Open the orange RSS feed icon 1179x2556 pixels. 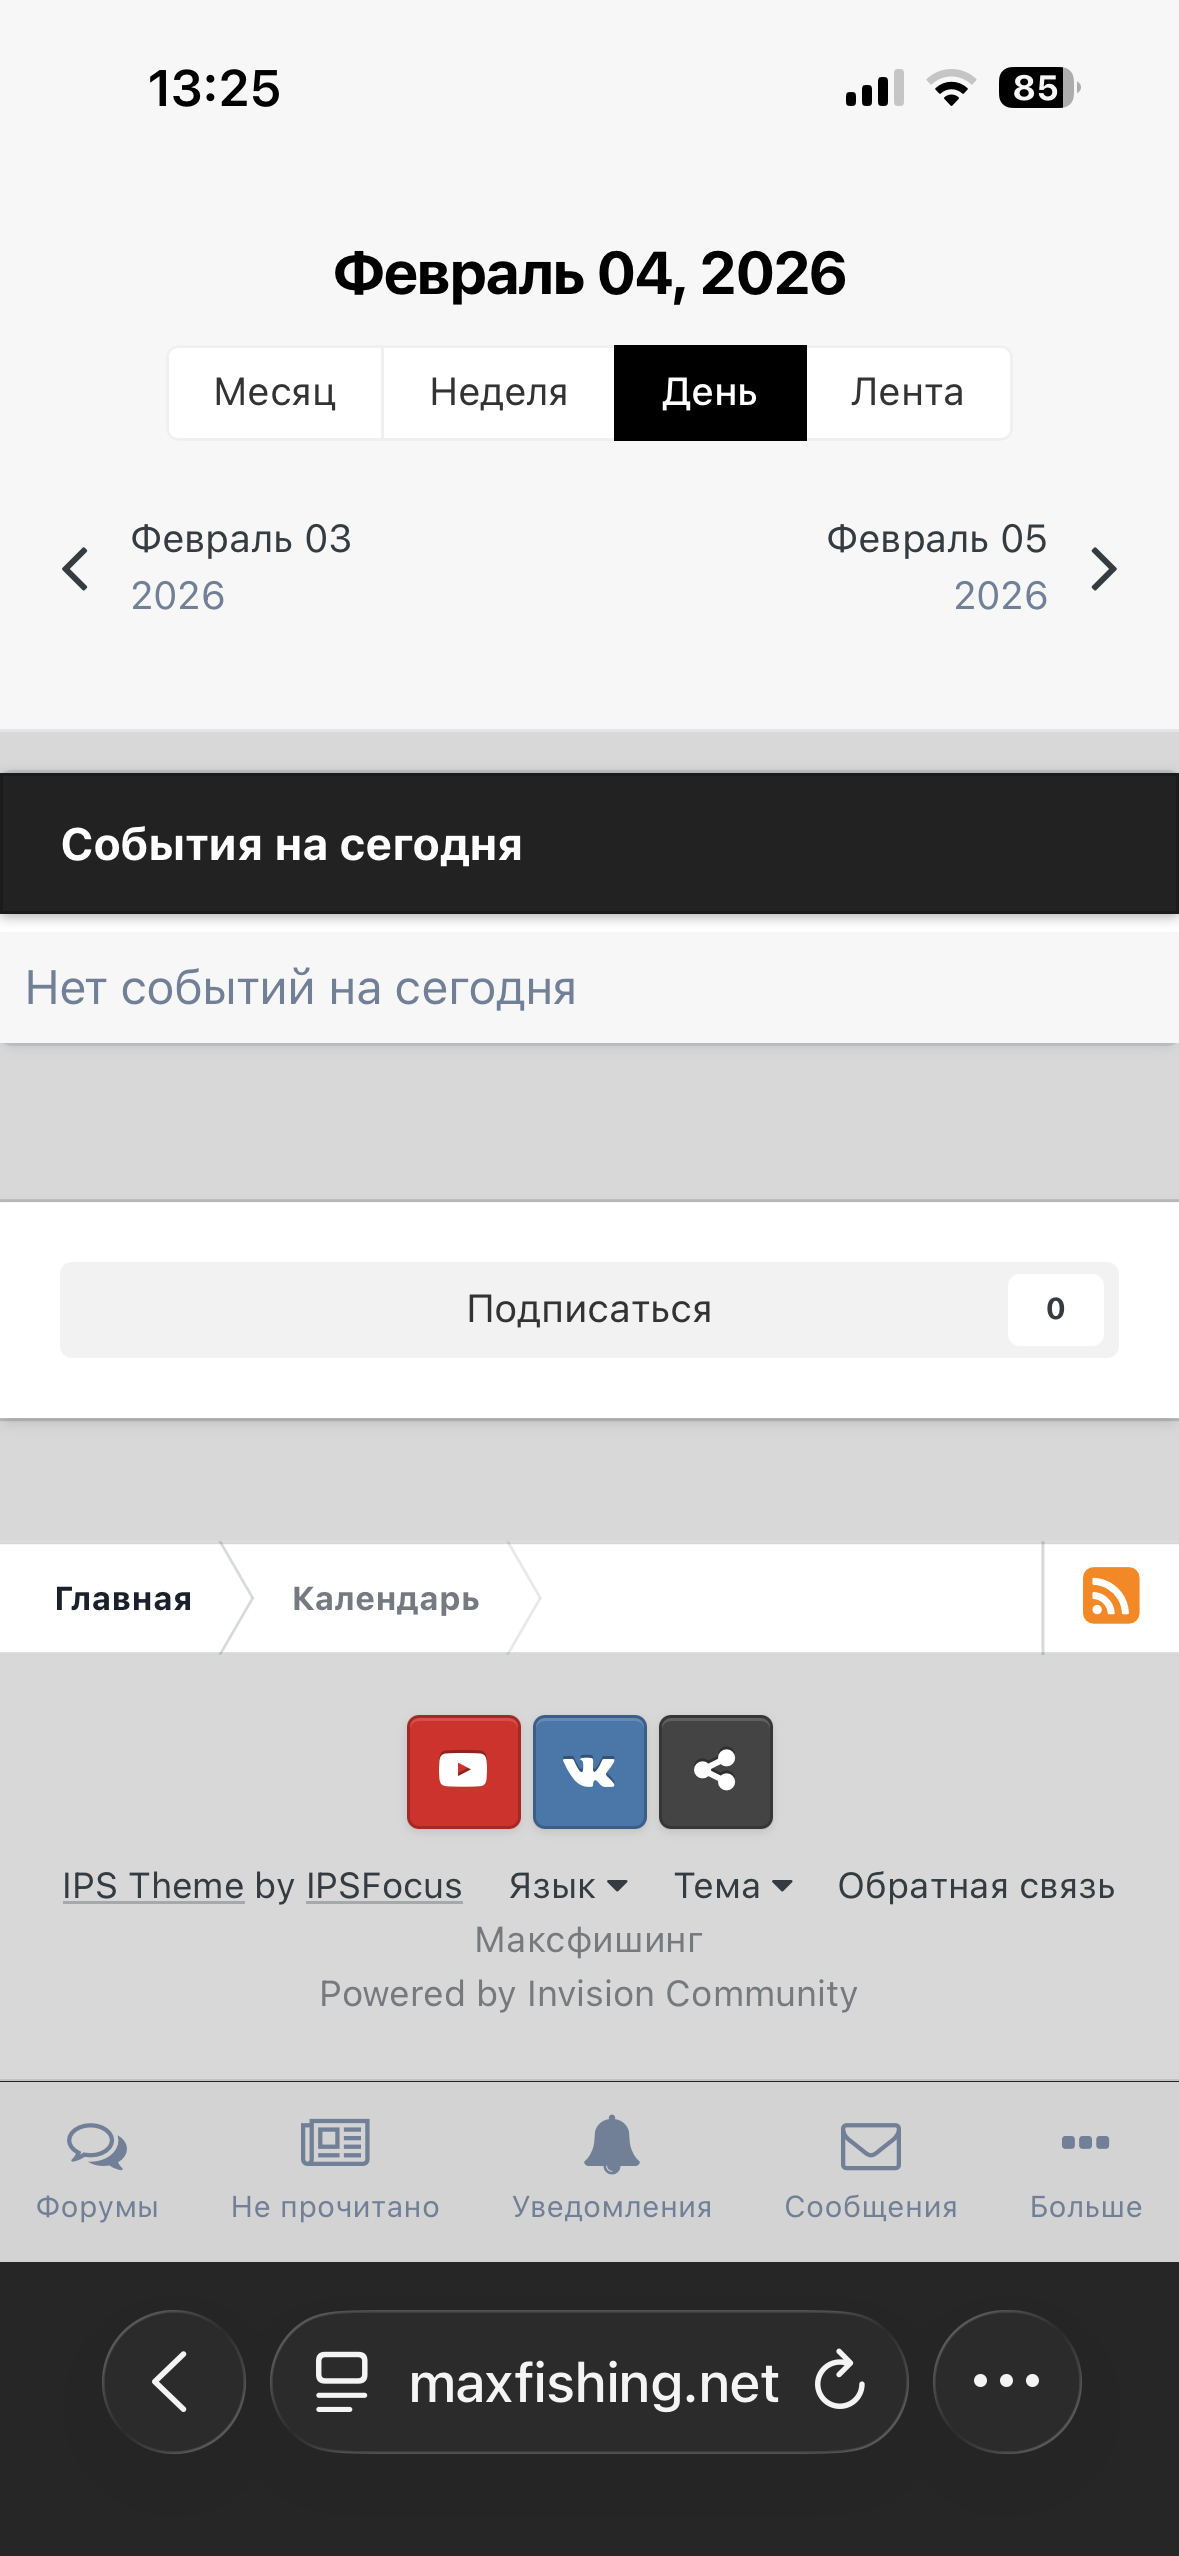[1110, 1596]
